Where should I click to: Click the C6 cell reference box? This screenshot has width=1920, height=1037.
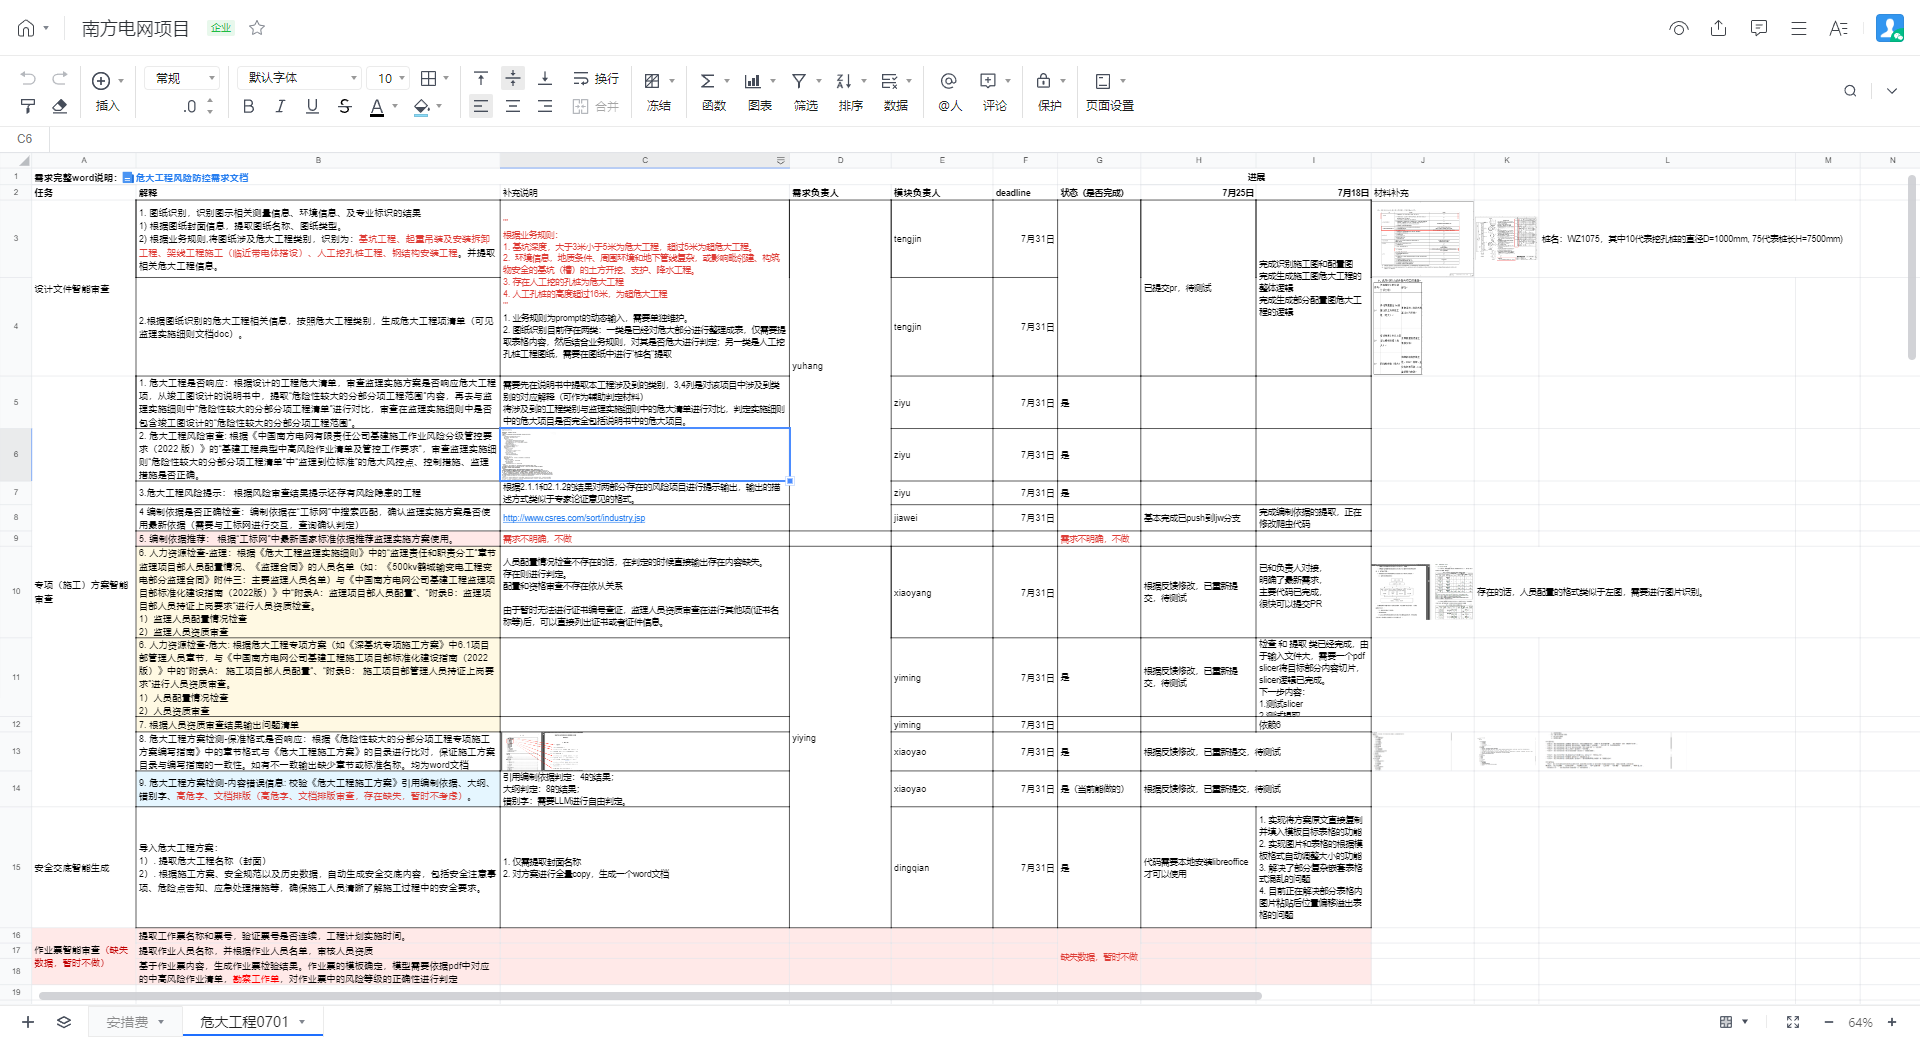25,139
